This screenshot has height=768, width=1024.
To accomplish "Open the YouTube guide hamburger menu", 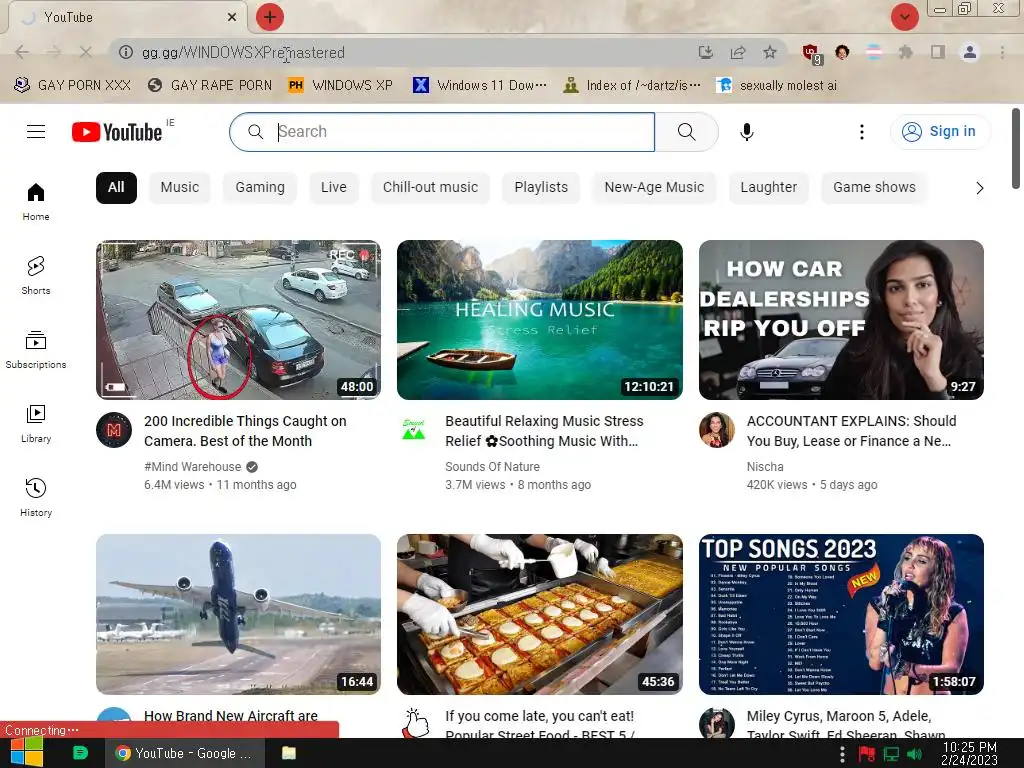I will coord(36,132).
